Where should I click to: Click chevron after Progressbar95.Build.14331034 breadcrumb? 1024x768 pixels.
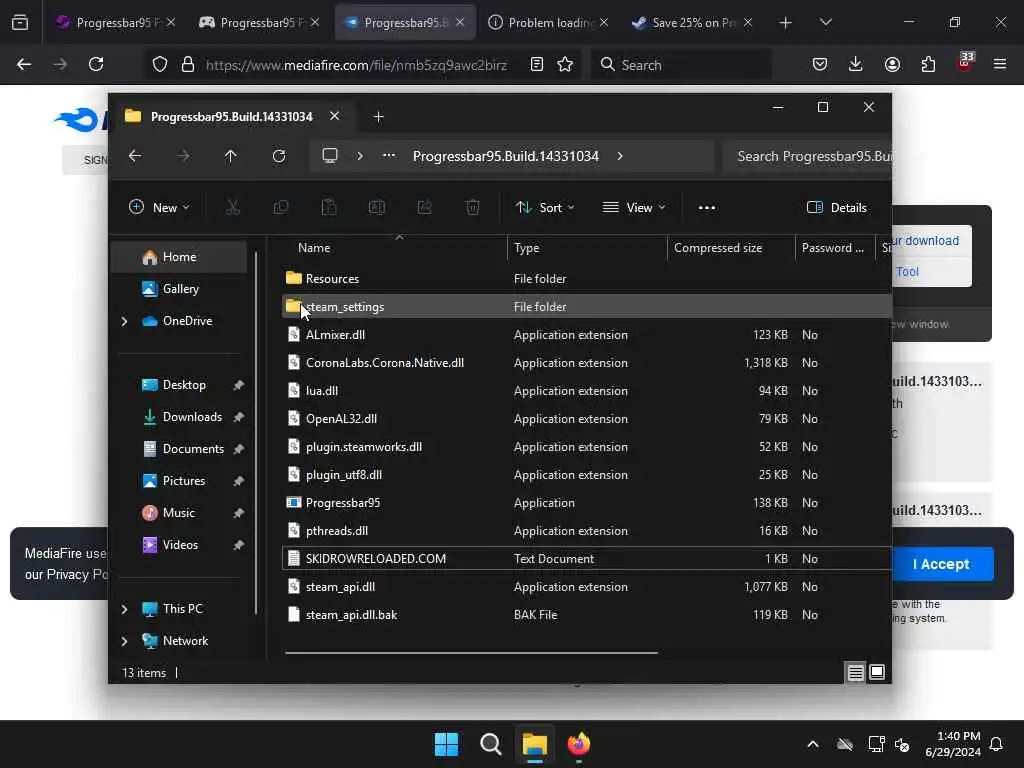[620, 156]
